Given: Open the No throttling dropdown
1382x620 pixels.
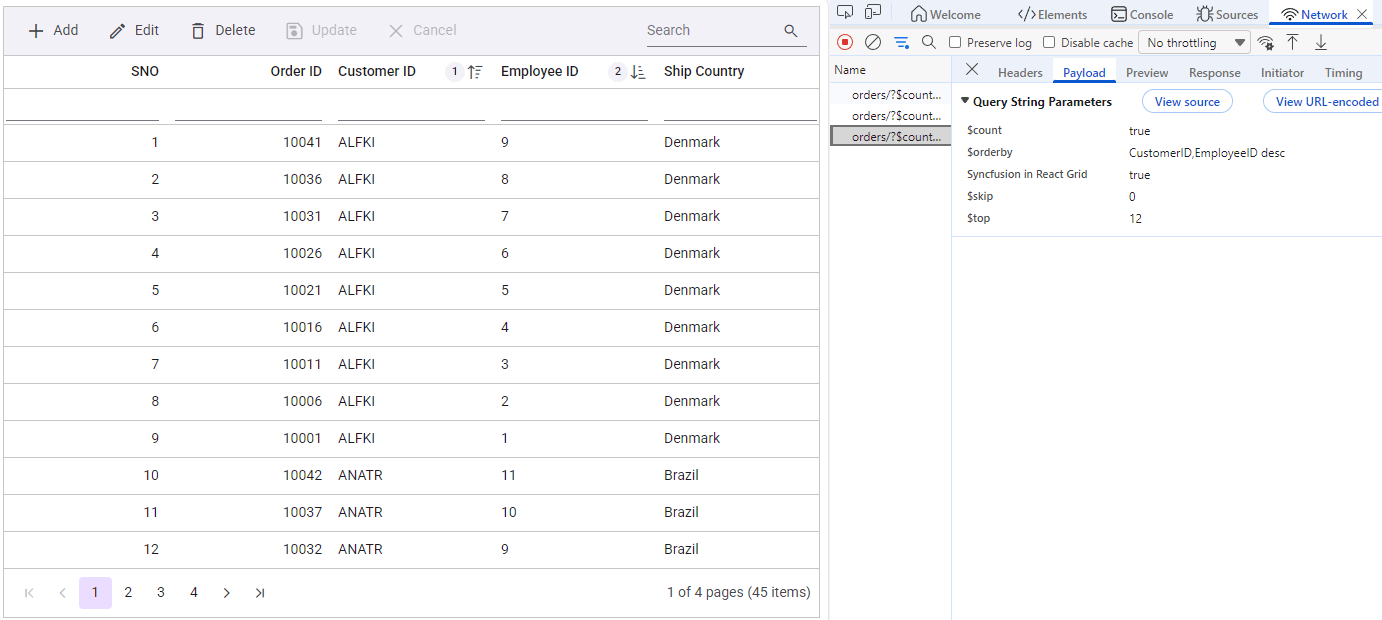Looking at the screenshot, I should click(x=1194, y=43).
